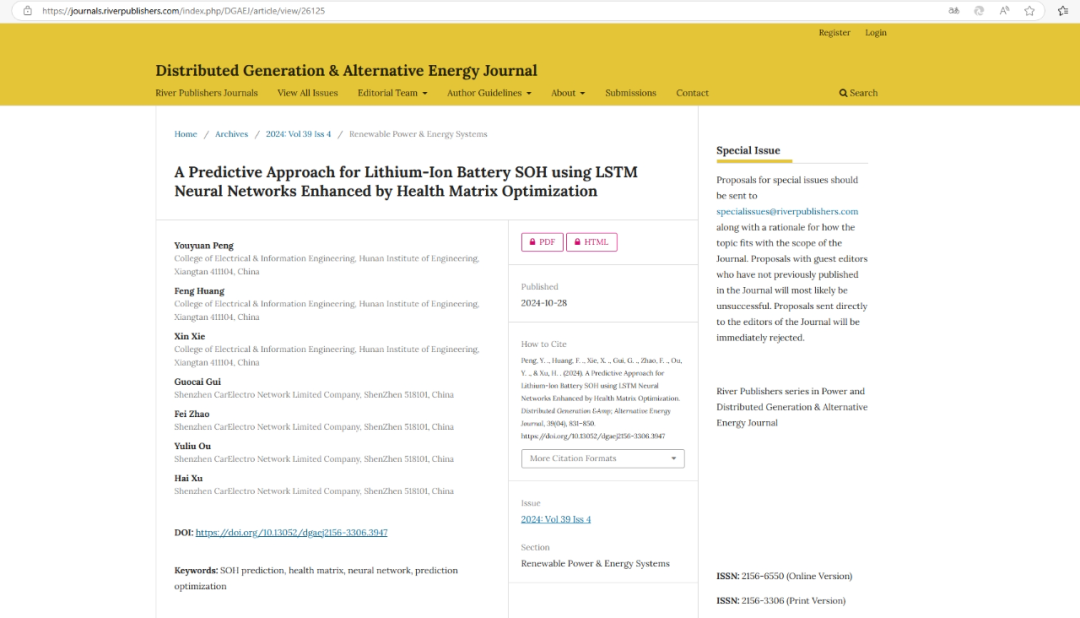
Task: Click author name Hai Xu
Action: [x=188, y=478]
